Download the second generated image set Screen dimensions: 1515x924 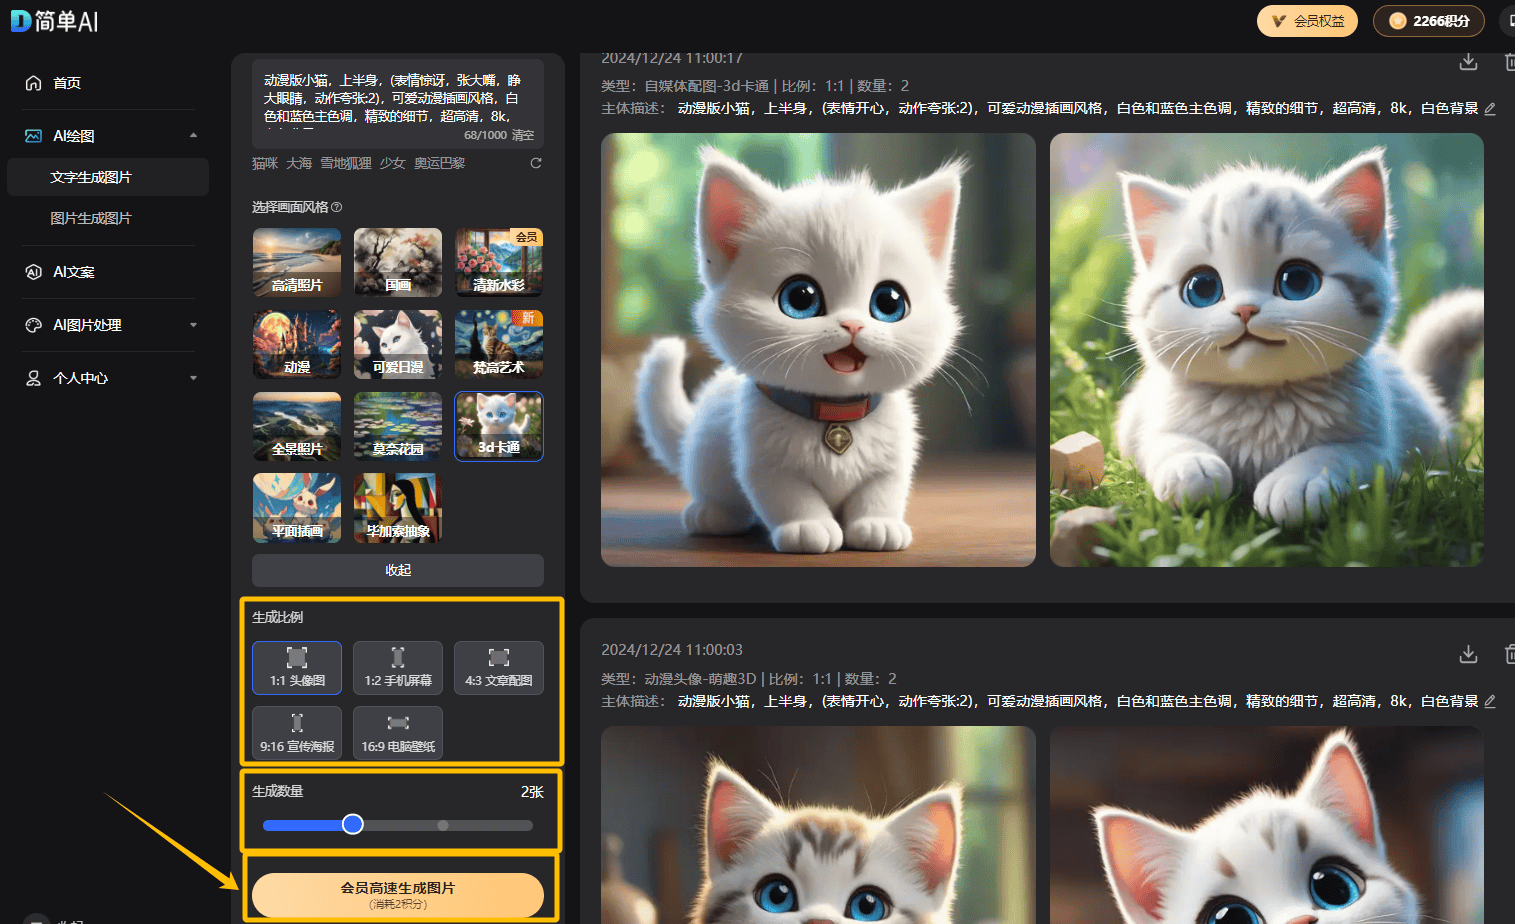click(1468, 654)
